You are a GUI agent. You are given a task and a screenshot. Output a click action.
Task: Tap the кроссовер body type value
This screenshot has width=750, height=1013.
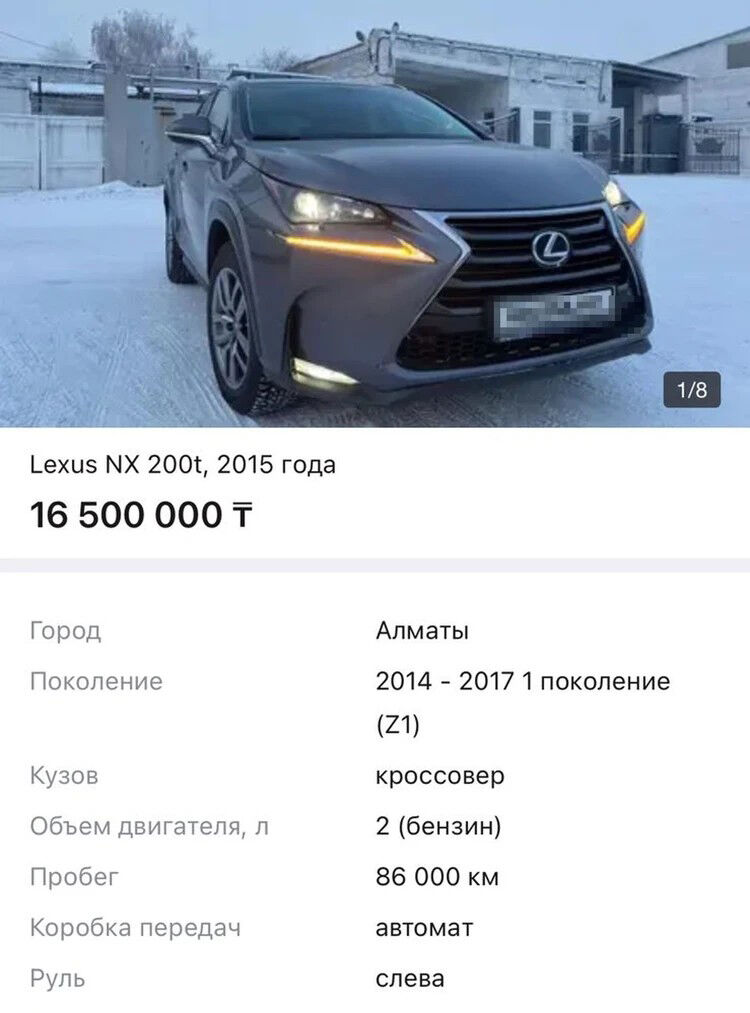(440, 775)
